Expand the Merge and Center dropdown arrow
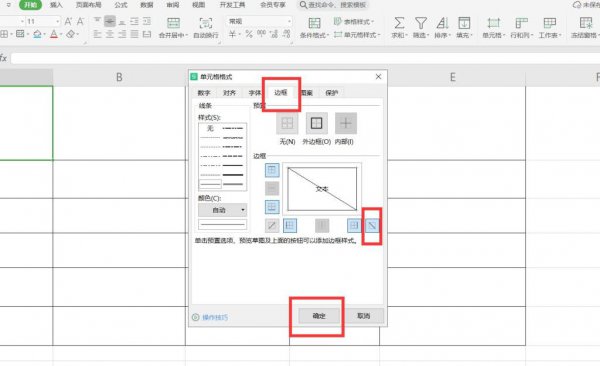 click(x=186, y=35)
